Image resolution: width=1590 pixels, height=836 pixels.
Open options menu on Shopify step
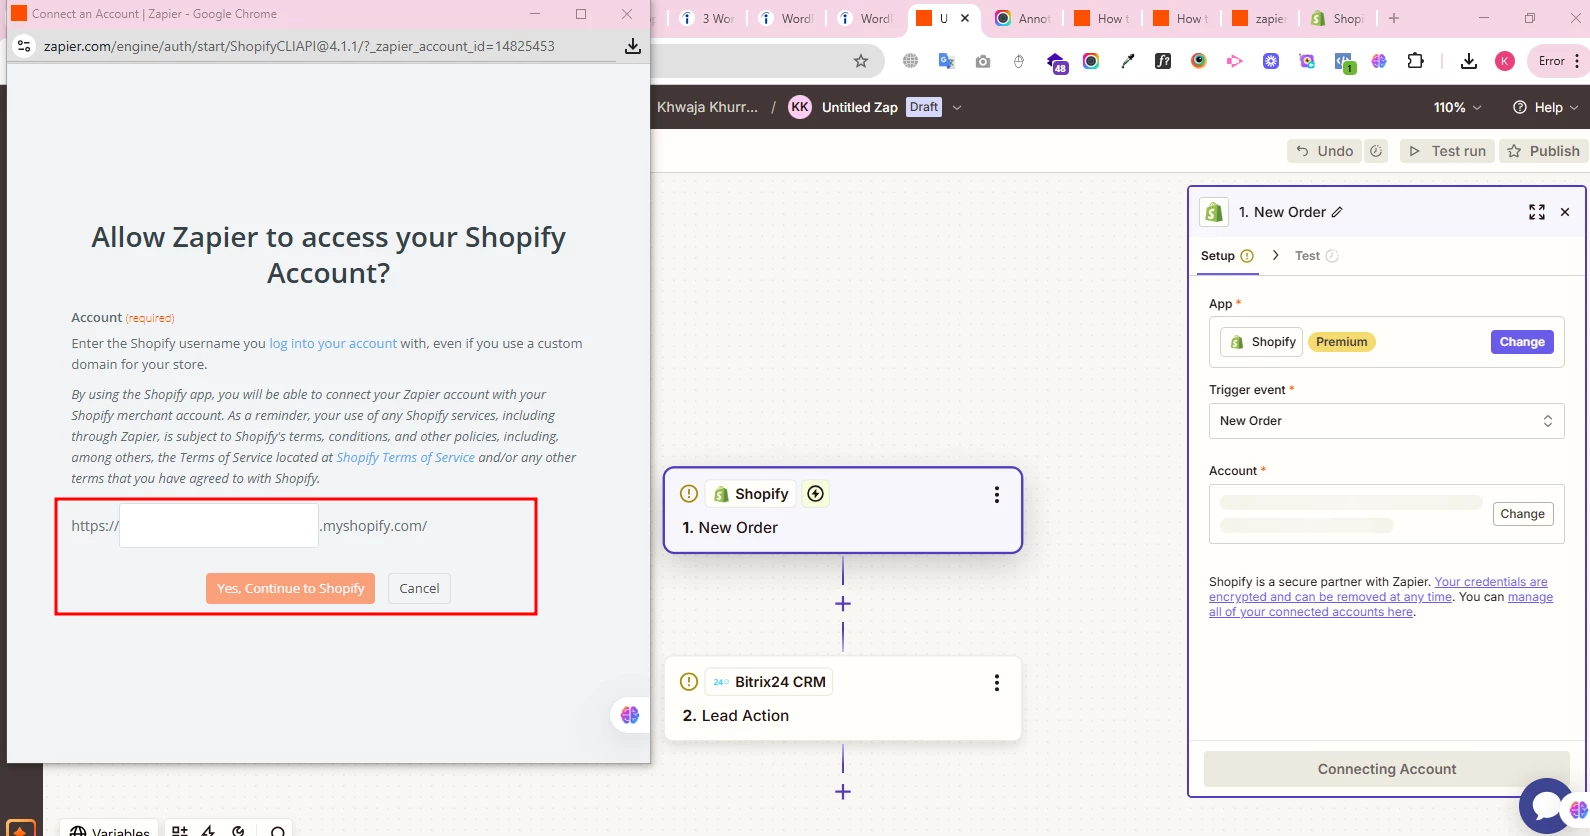point(996,495)
